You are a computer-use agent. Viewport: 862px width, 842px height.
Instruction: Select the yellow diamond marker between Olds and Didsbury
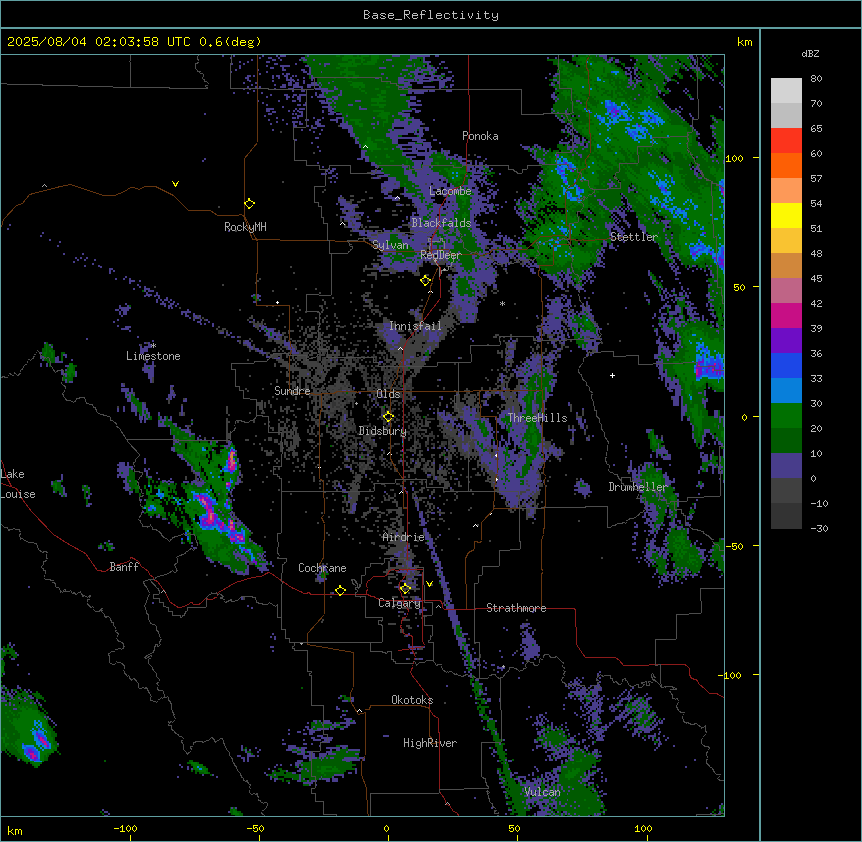click(388, 417)
